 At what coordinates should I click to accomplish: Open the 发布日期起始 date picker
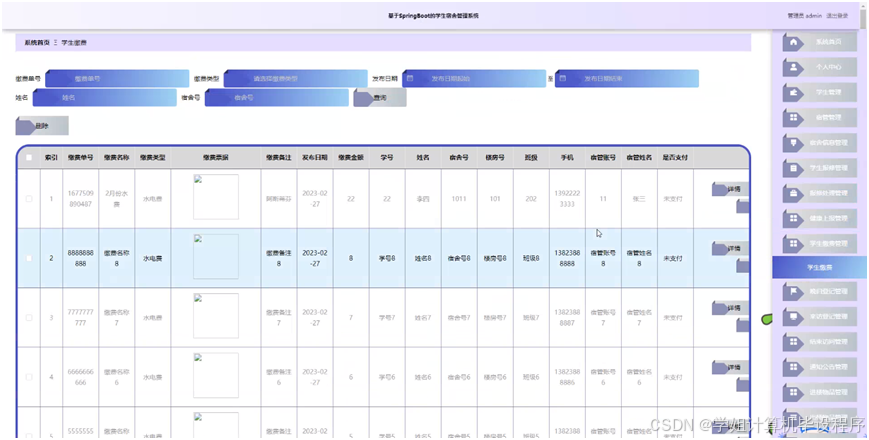(474, 79)
